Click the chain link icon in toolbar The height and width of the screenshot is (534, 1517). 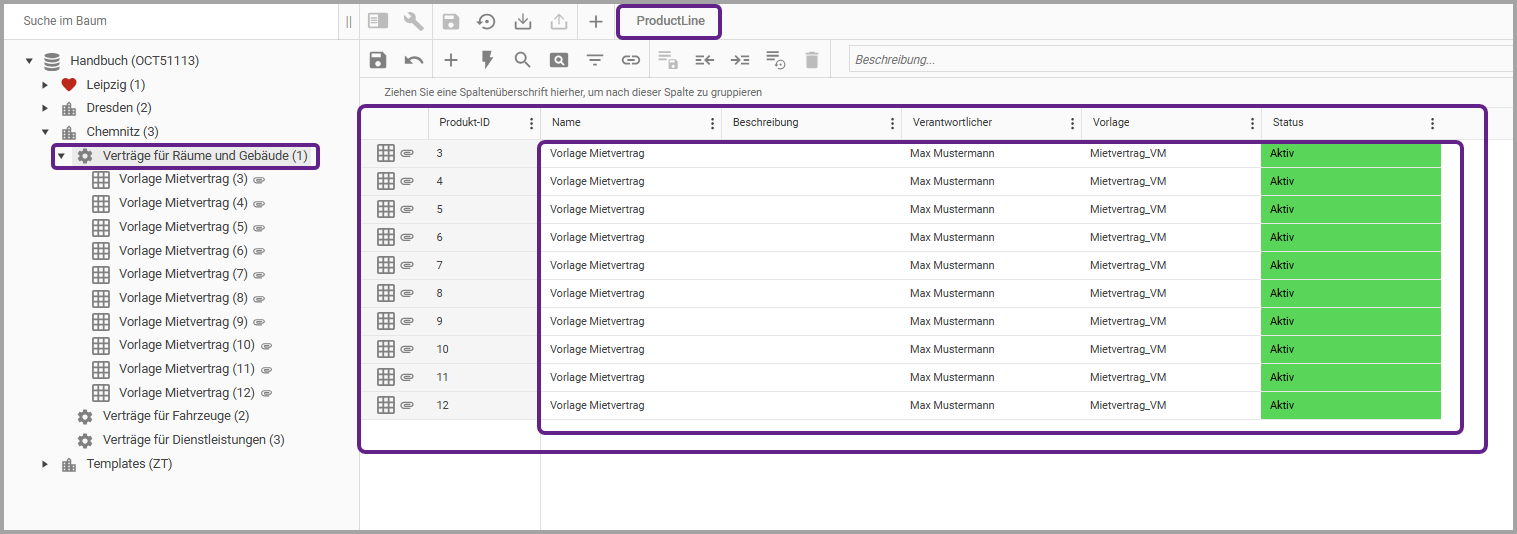tap(631, 60)
